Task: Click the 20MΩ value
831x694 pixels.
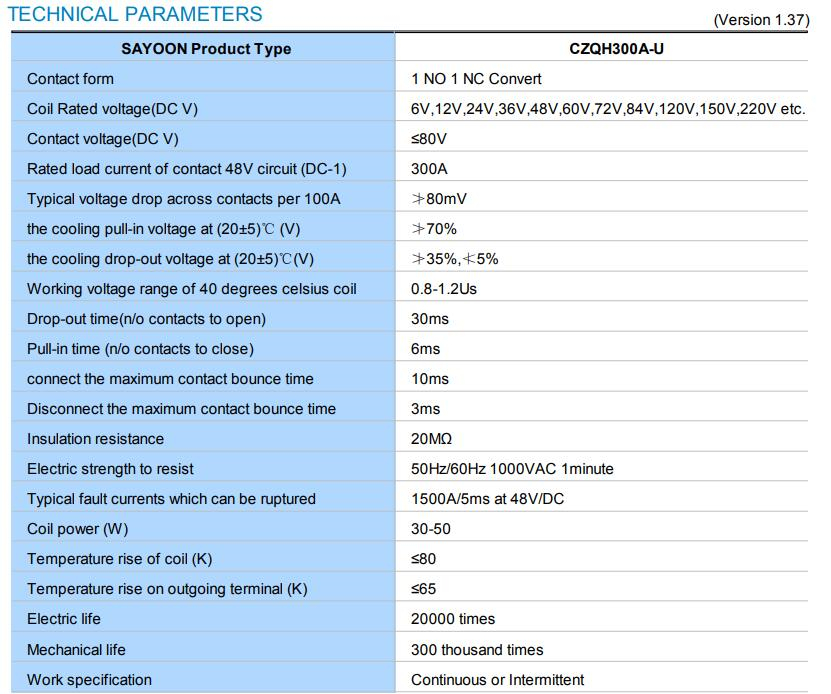Action: coord(431,439)
